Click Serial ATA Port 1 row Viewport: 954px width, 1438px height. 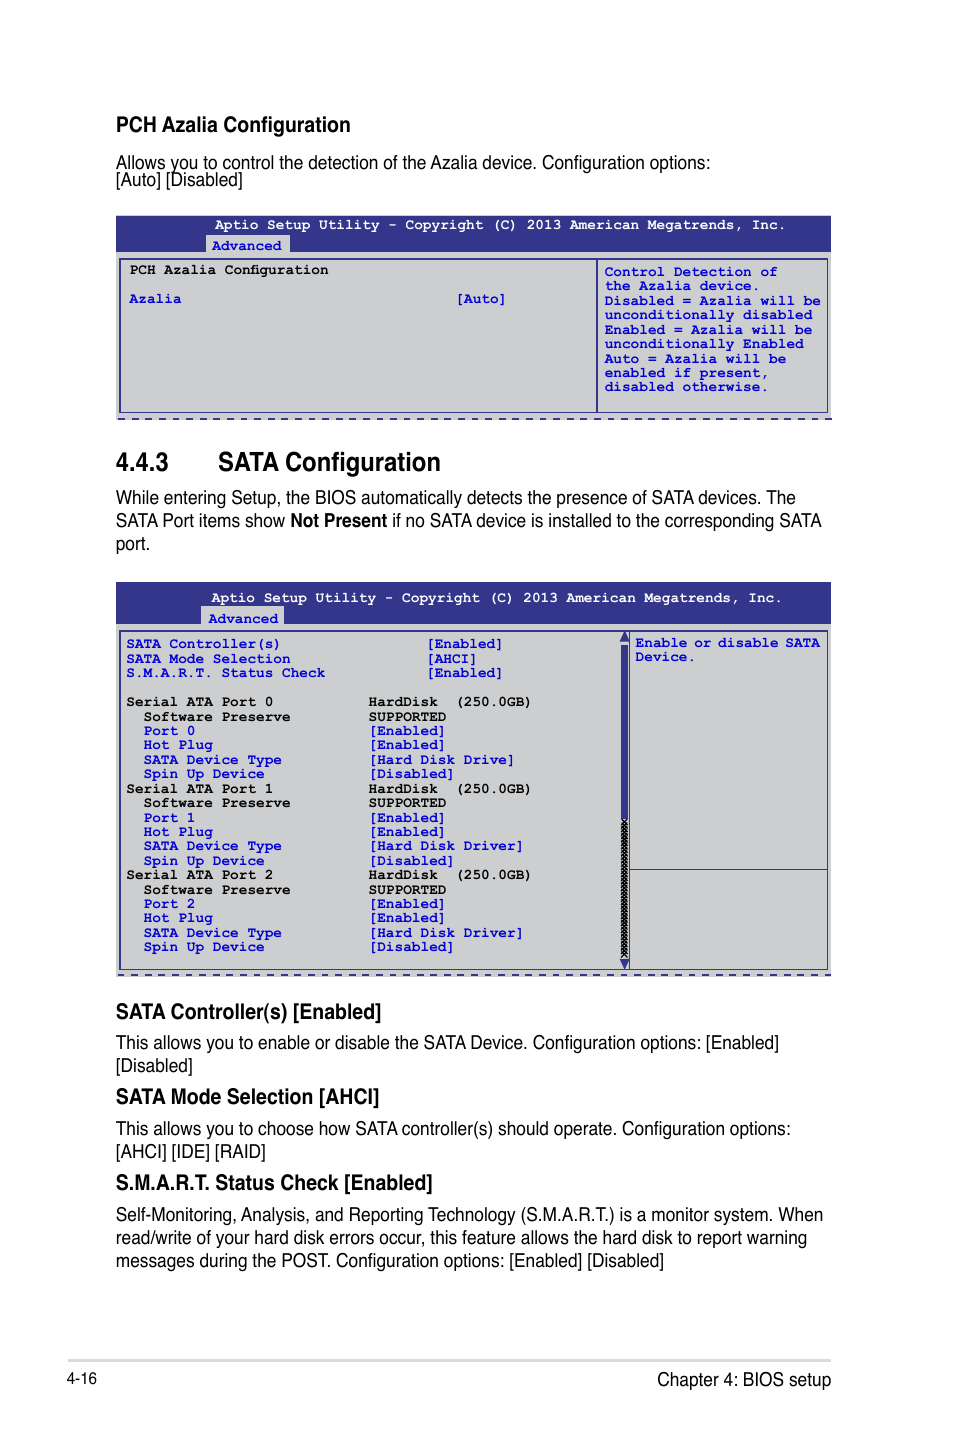tap(328, 789)
